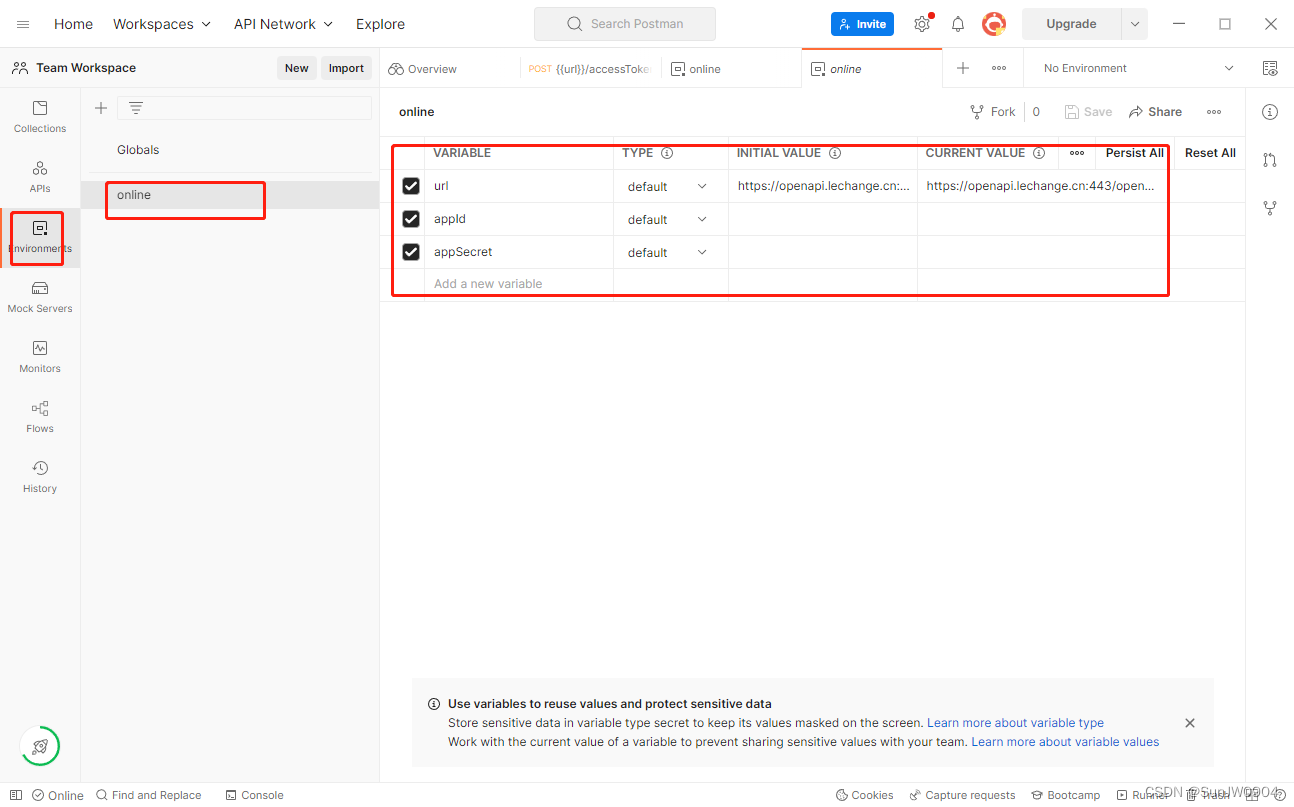Open Cookies in status bar
This screenshot has height=807, width=1294.
point(864,795)
